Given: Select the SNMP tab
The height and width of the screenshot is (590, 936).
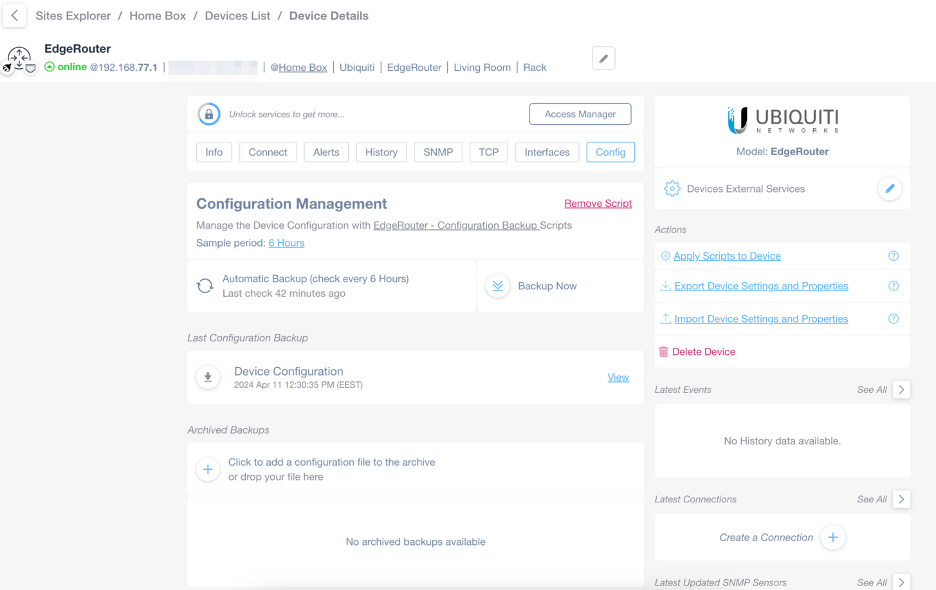Looking at the screenshot, I should tap(438, 152).
